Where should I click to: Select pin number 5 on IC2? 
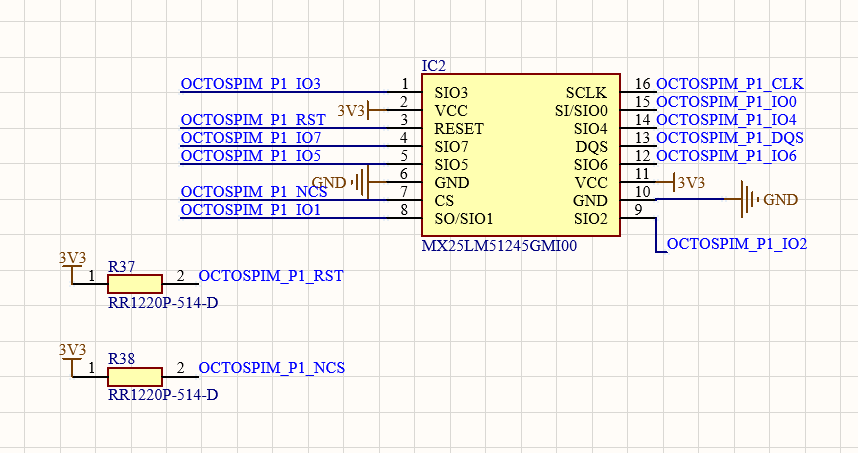(x=404, y=156)
